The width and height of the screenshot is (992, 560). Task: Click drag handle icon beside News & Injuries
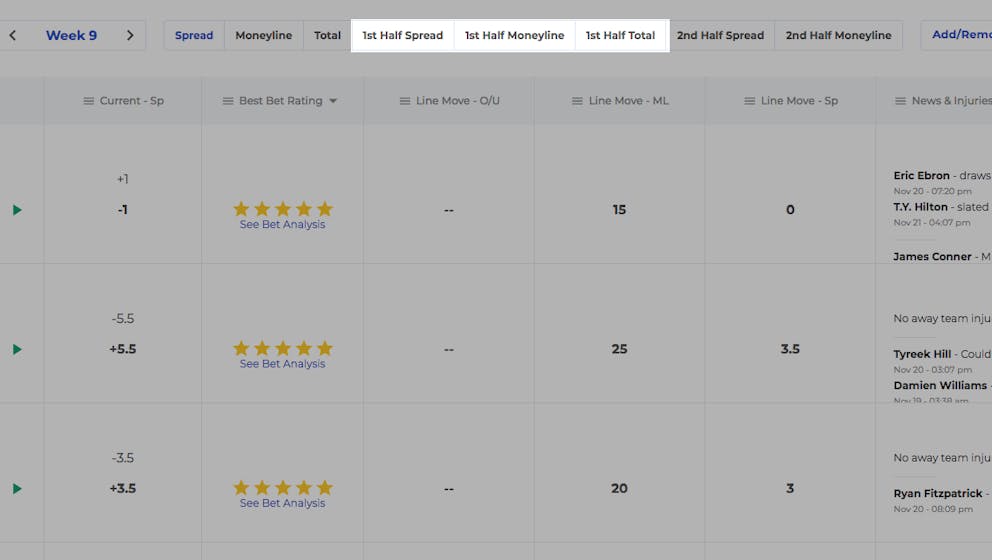coord(900,101)
